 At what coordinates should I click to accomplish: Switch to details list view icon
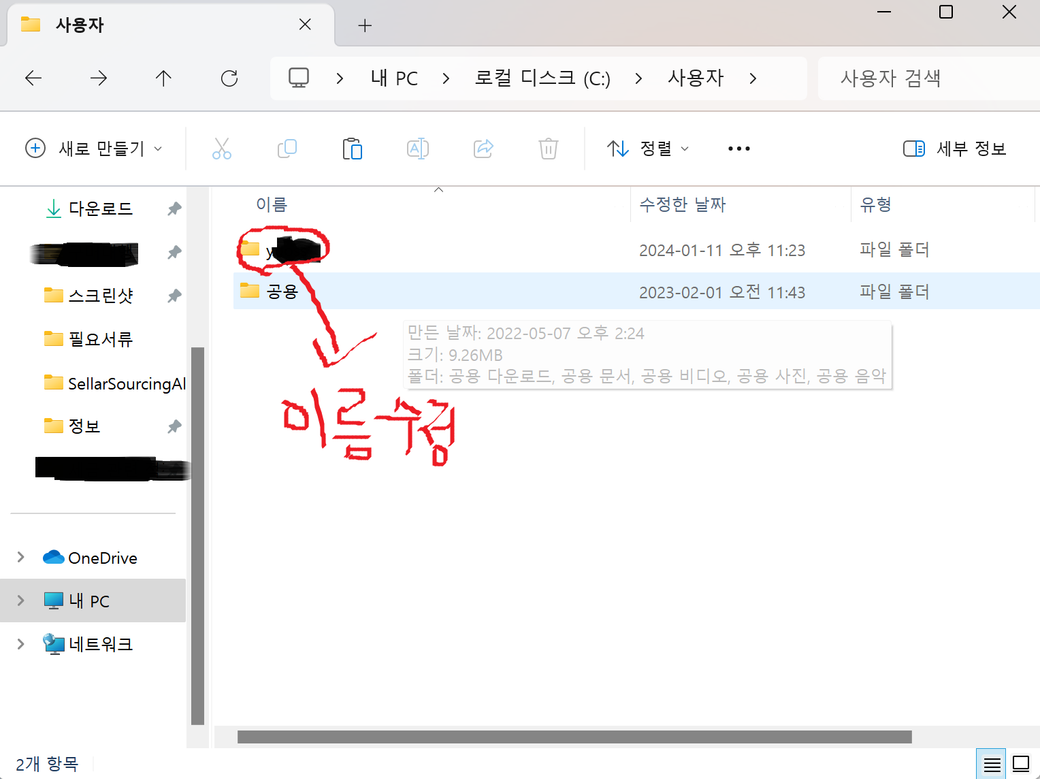tap(992, 764)
